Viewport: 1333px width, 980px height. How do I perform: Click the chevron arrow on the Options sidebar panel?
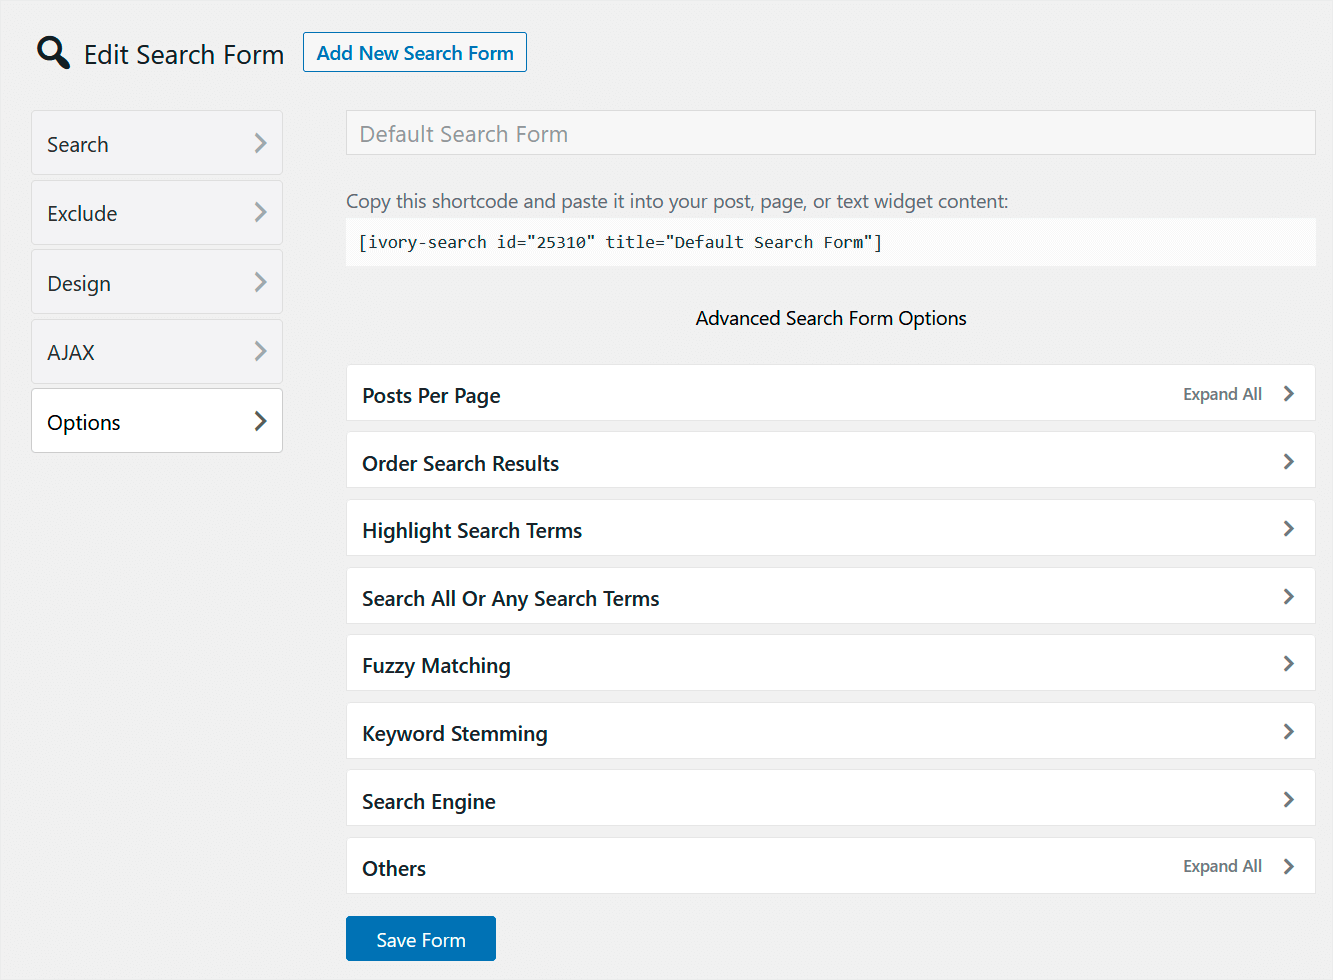(260, 421)
